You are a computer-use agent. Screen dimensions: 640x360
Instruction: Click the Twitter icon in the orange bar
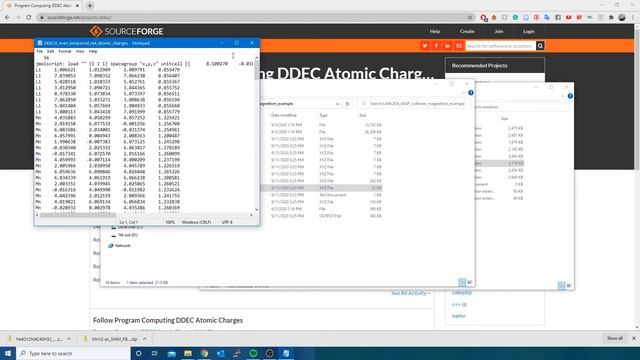tap(425, 46)
